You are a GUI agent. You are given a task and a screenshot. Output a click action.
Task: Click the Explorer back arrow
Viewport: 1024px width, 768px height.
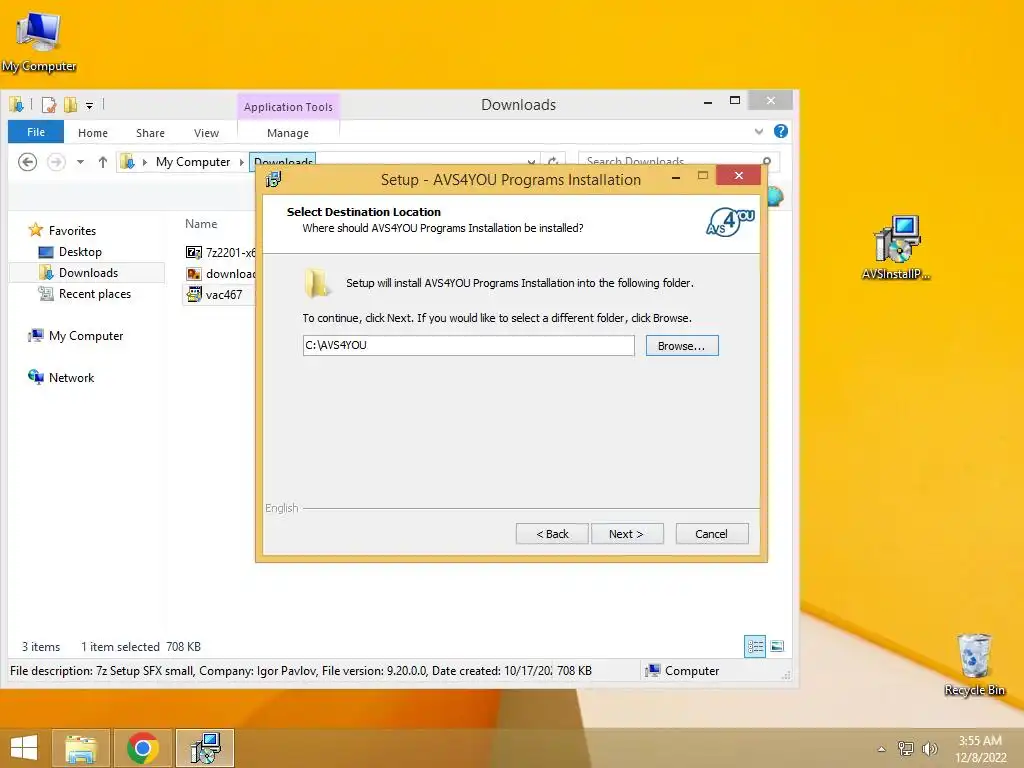point(27,161)
